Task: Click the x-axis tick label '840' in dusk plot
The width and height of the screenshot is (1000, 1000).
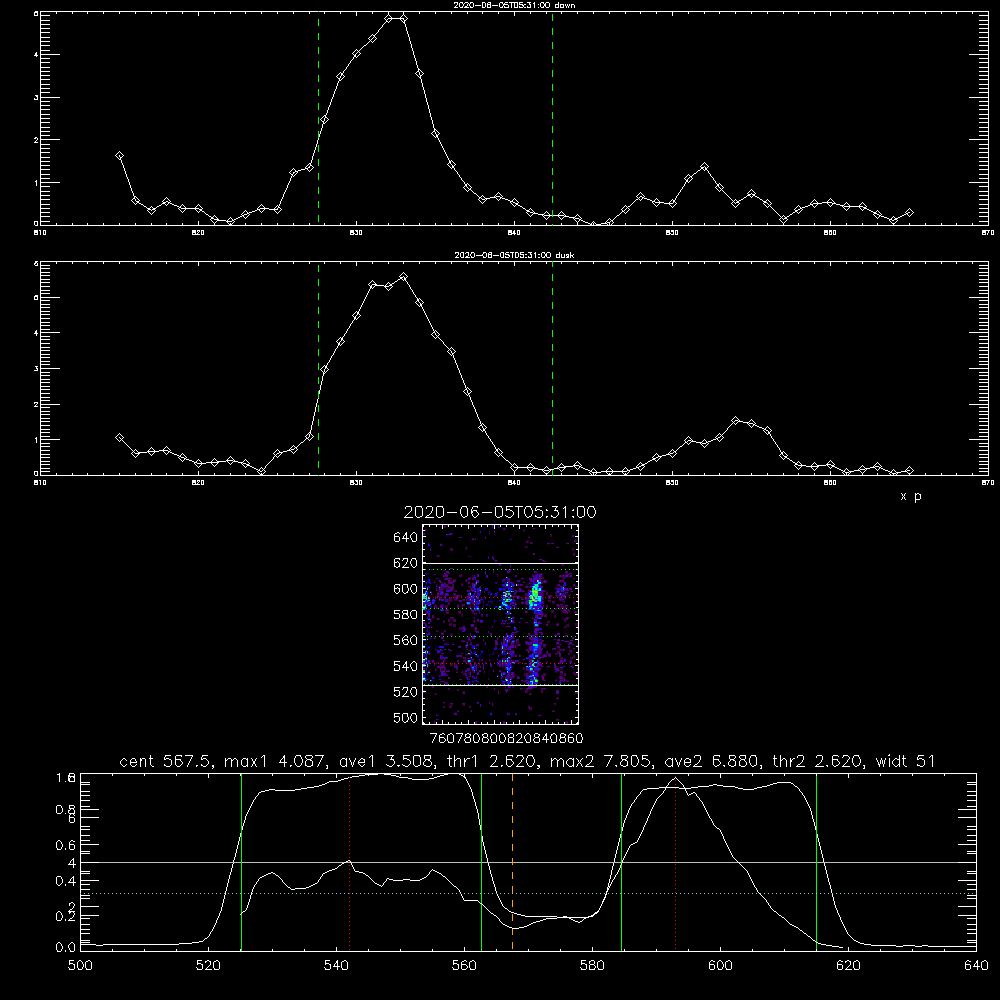Action: point(514,483)
